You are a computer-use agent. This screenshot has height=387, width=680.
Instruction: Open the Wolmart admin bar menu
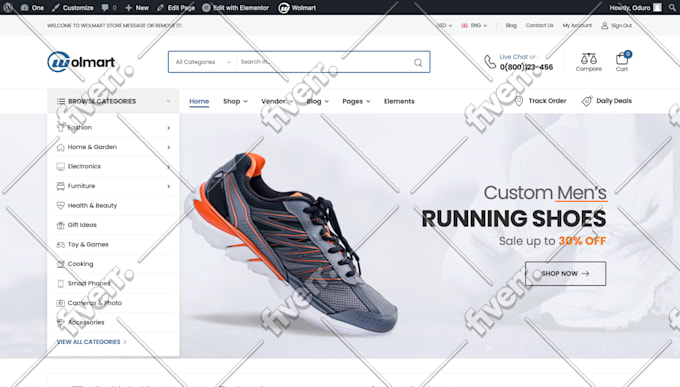[297, 7]
